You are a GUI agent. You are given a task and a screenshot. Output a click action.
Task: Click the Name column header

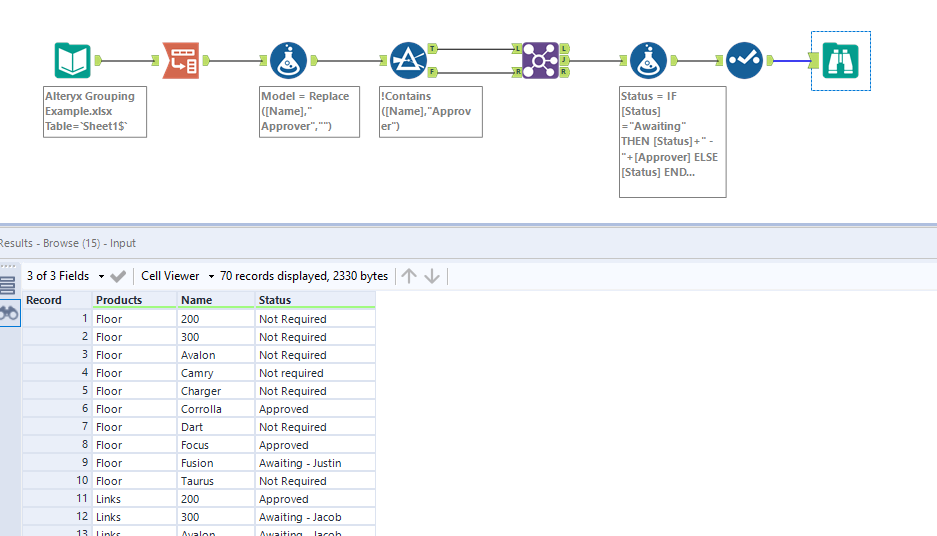[216, 300]
